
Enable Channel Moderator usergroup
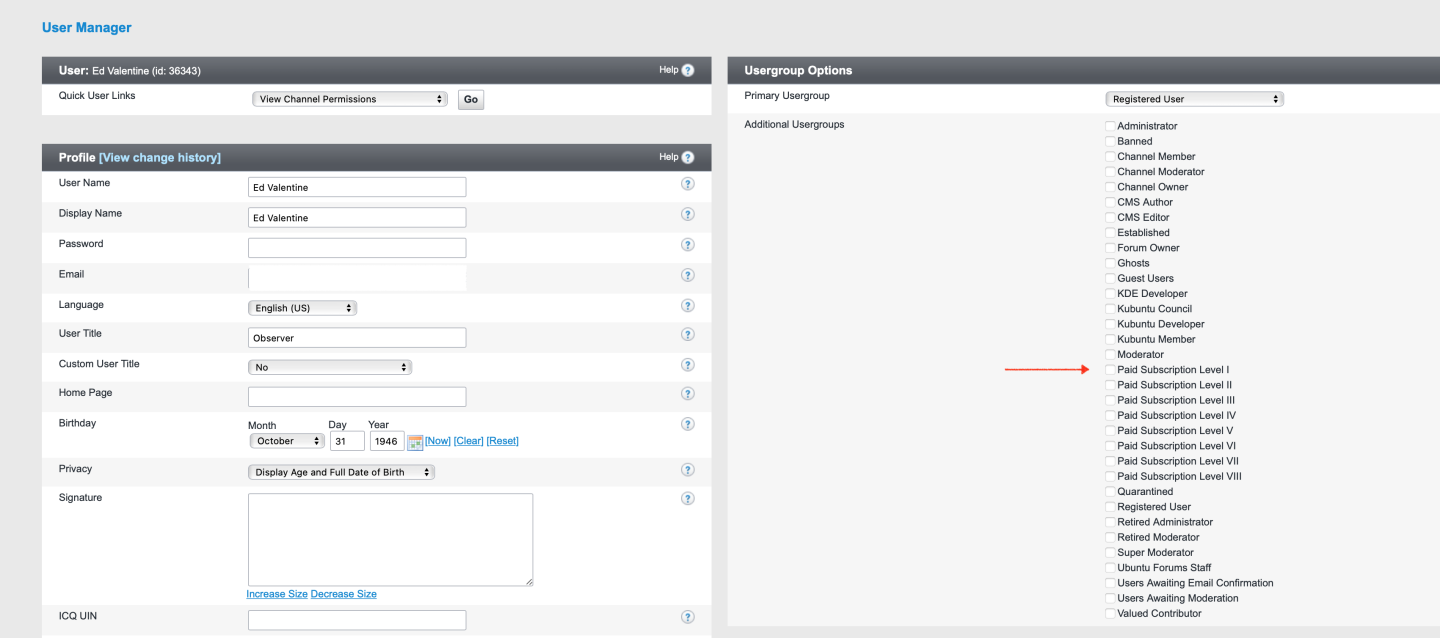tap(1110, 172)
